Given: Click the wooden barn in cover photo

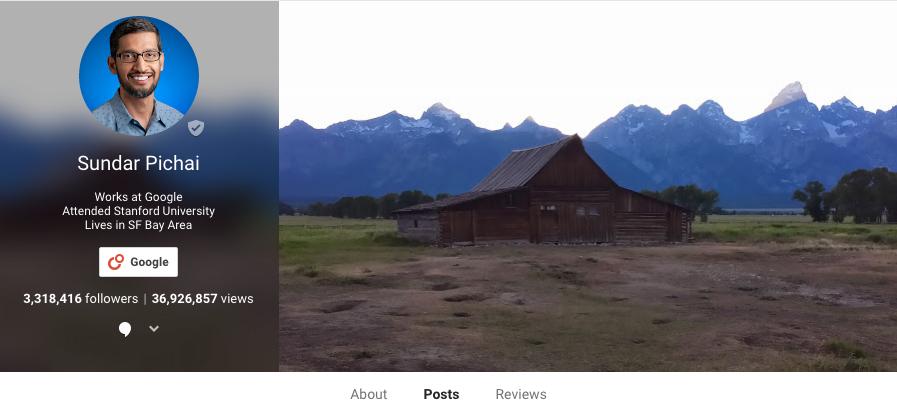Looking at the screenshot, I should [x=543, y=194].
